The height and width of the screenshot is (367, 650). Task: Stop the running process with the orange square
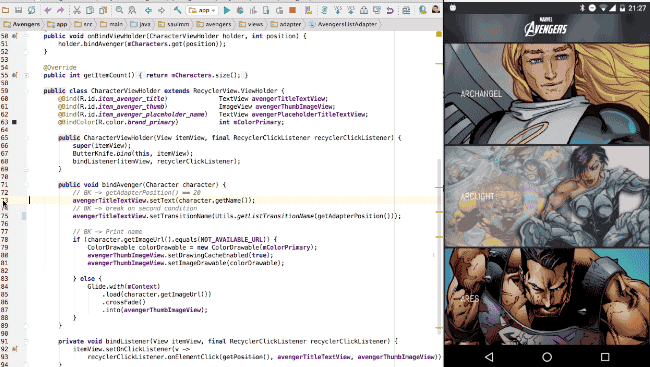(293, 10)
